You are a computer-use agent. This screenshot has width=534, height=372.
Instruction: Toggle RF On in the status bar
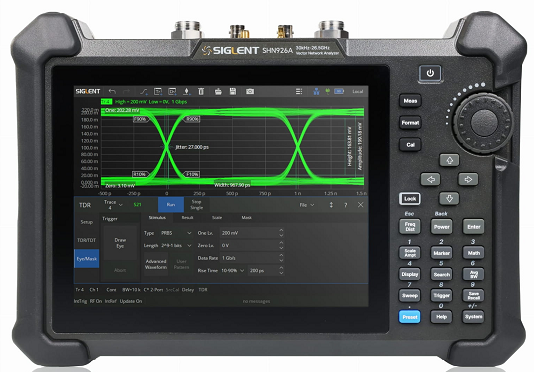pyautogui.click(x=95, y=301)
